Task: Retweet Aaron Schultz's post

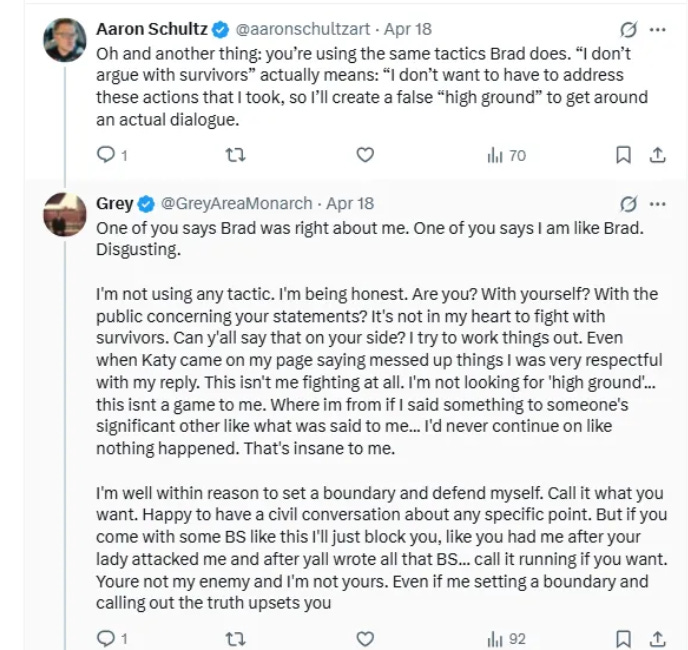Action: point(235,155)
